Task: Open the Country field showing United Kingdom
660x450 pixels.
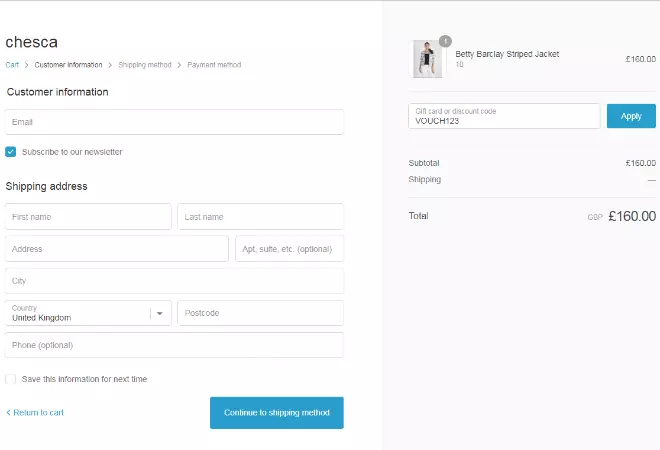Action: point(80,313)
